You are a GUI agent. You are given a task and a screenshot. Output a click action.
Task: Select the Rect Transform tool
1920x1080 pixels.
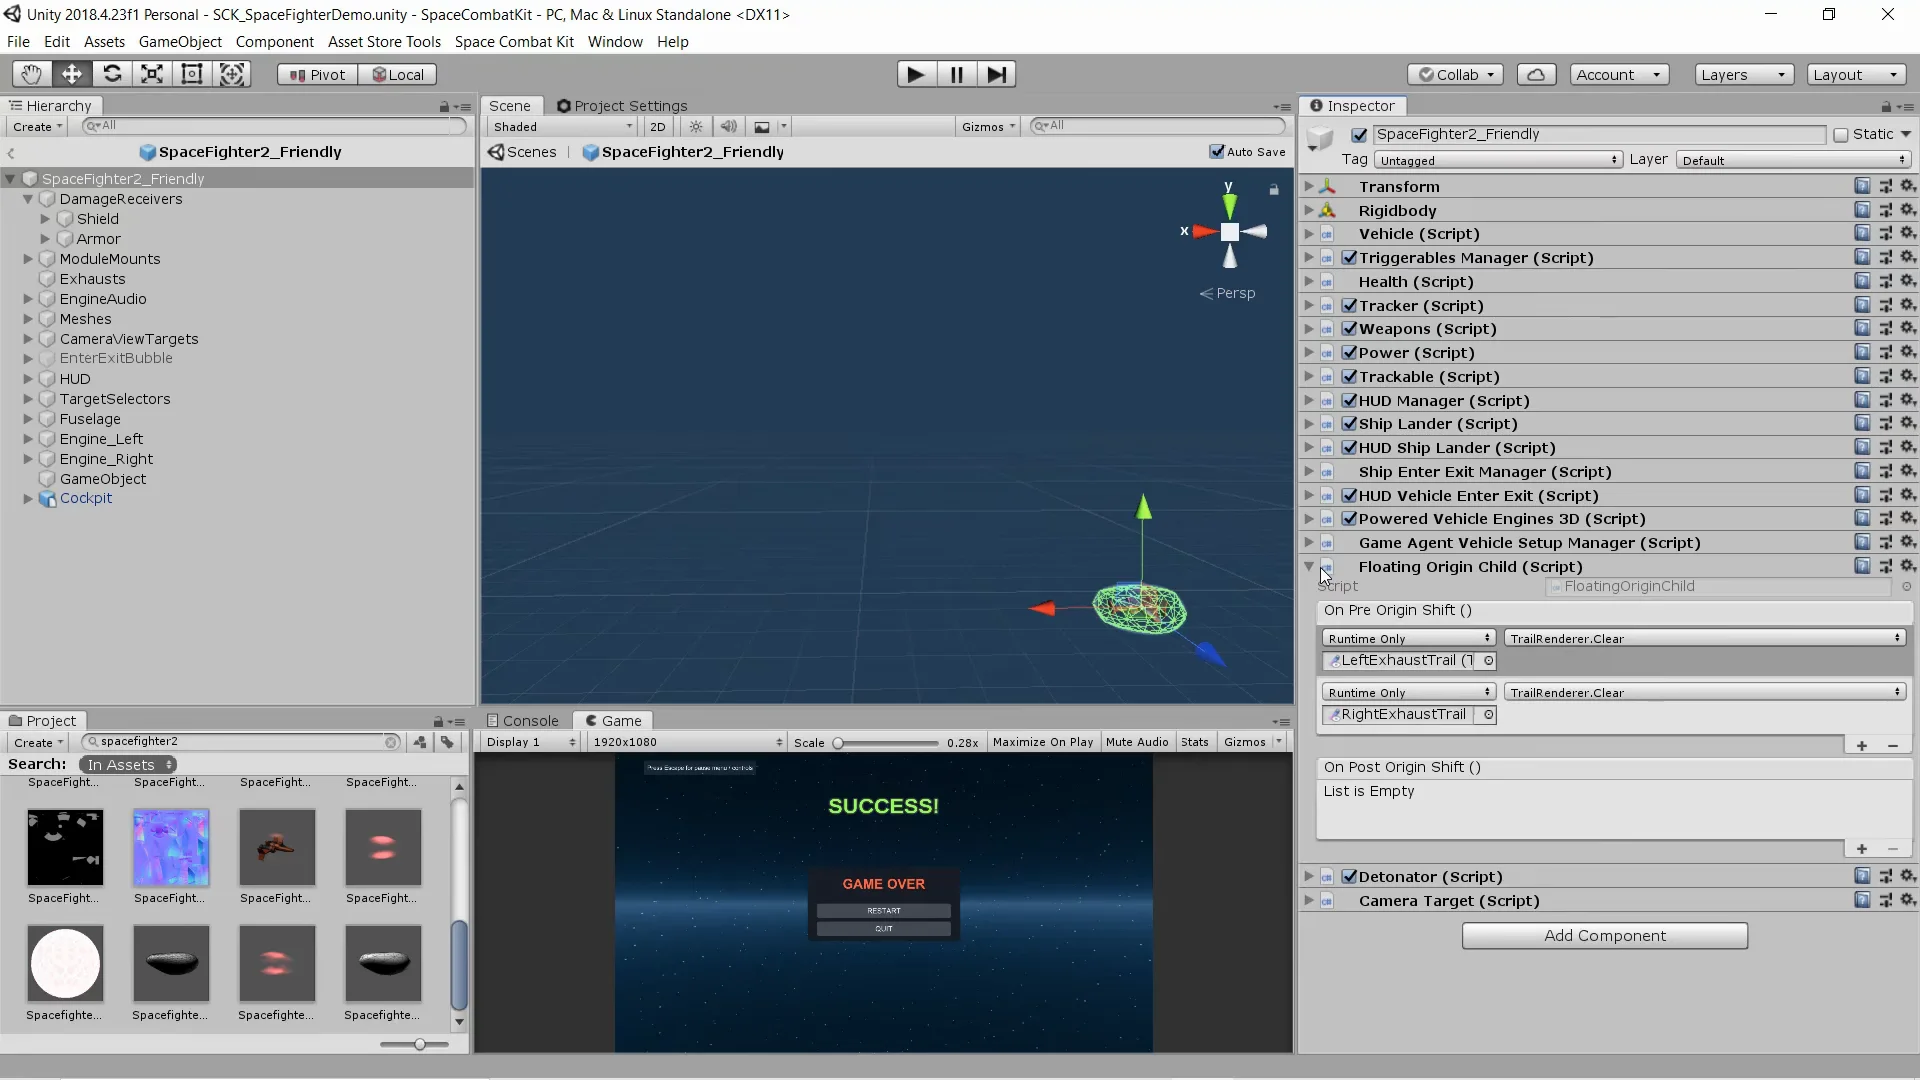click(192, 74)
